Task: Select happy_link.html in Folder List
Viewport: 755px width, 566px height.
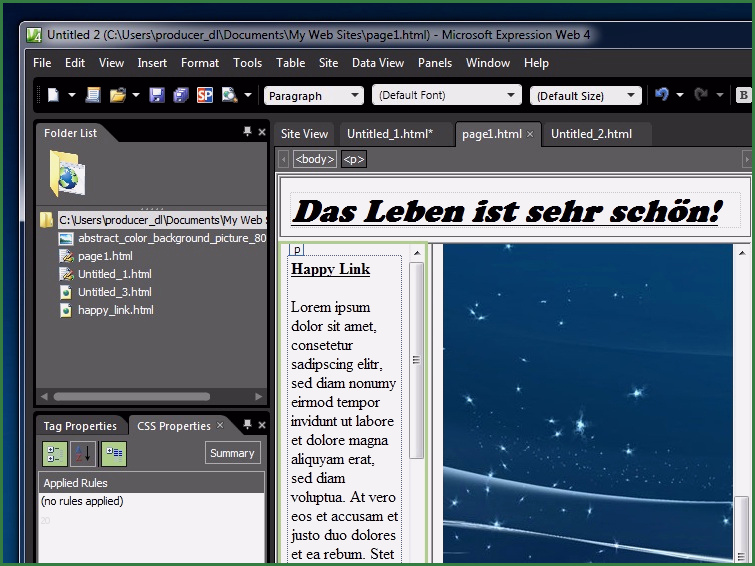Action: 115,310
